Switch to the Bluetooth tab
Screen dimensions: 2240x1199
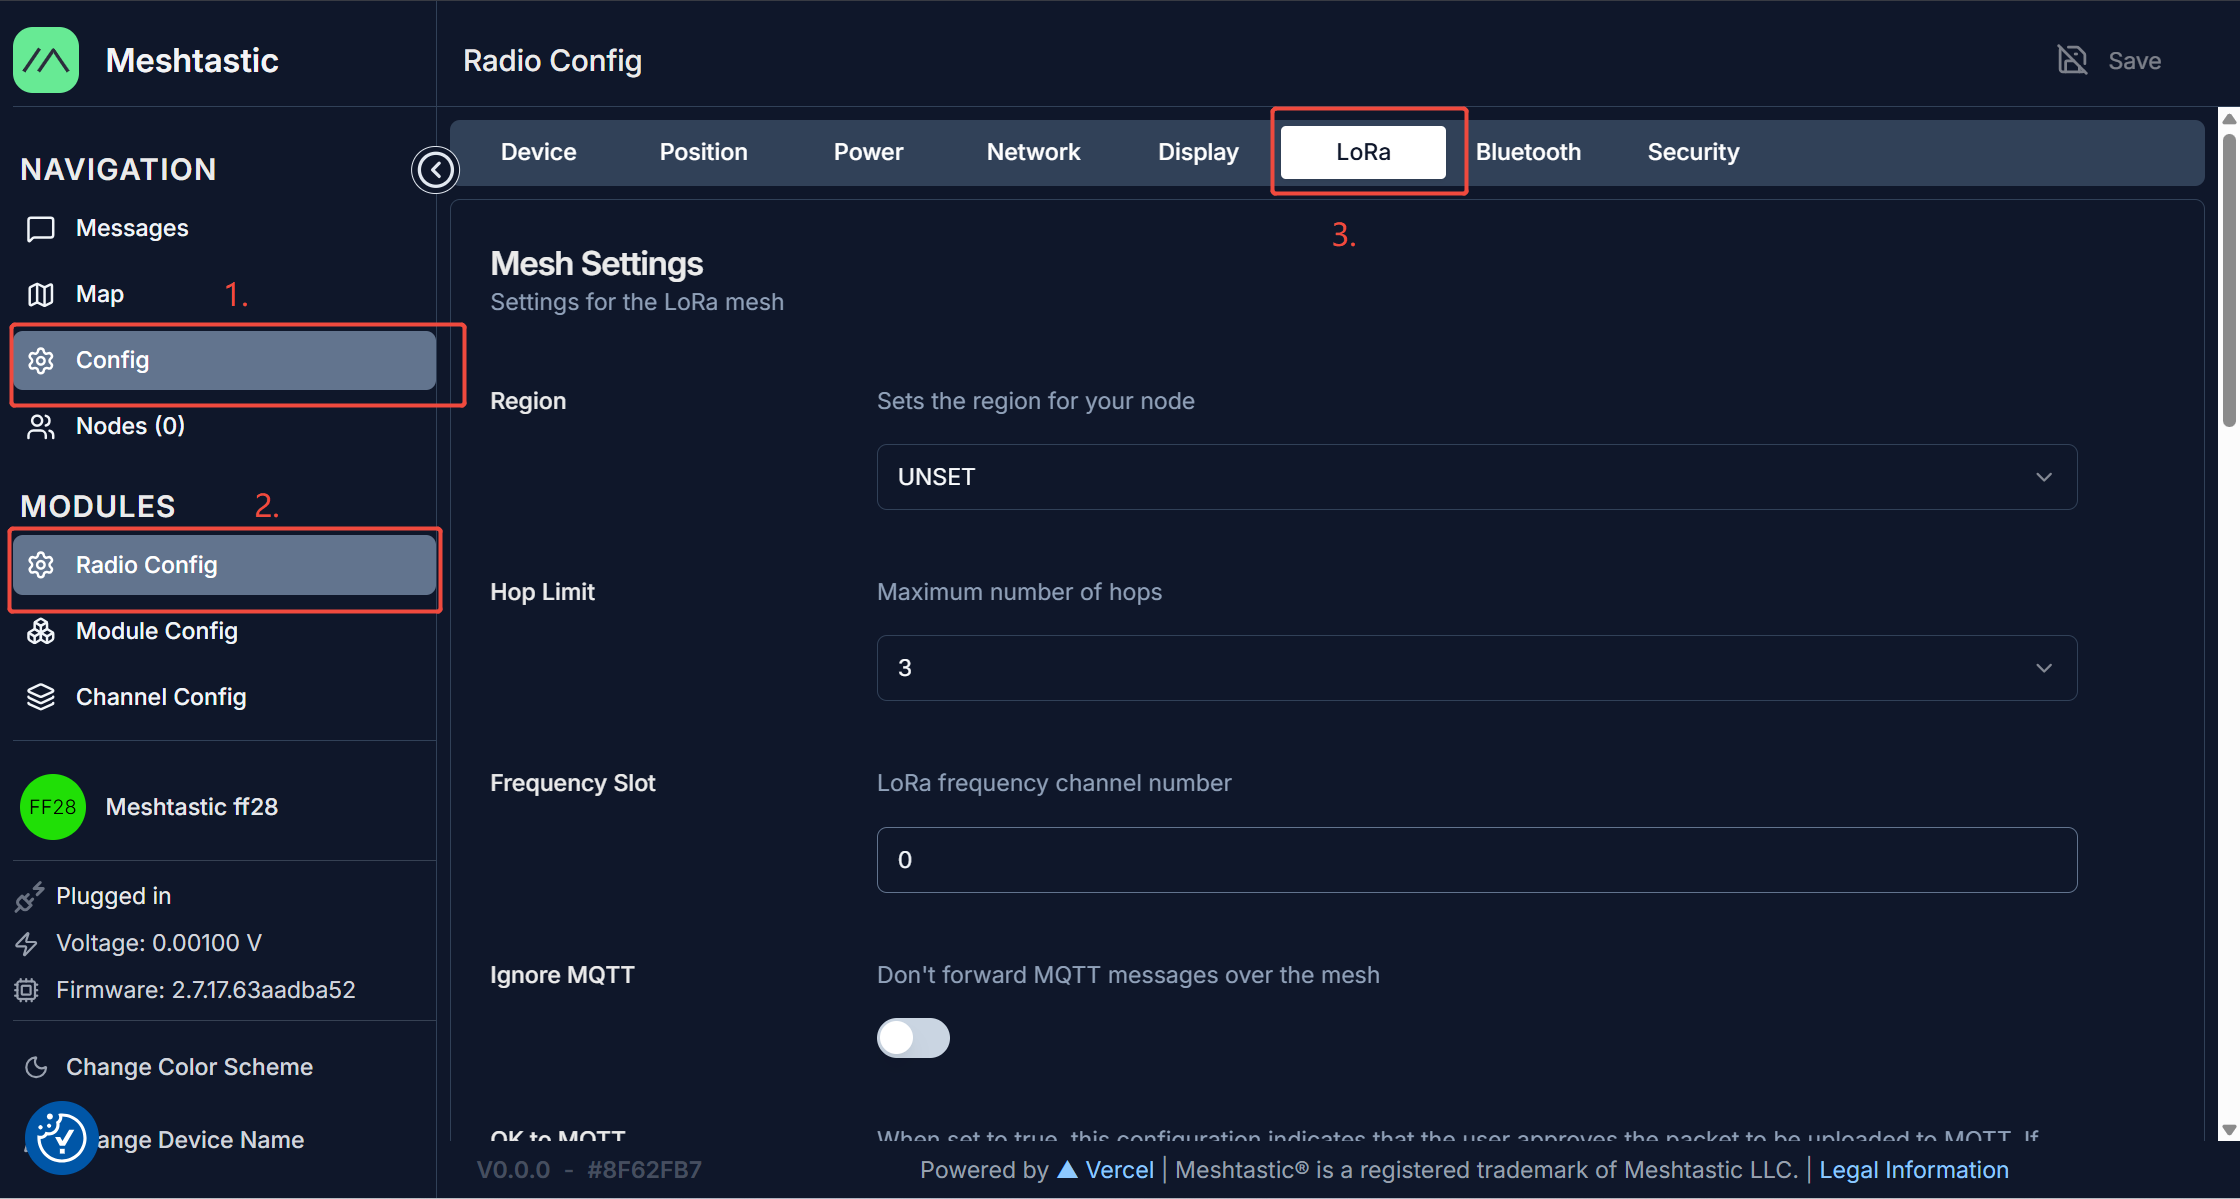(x=1528, y=152)
